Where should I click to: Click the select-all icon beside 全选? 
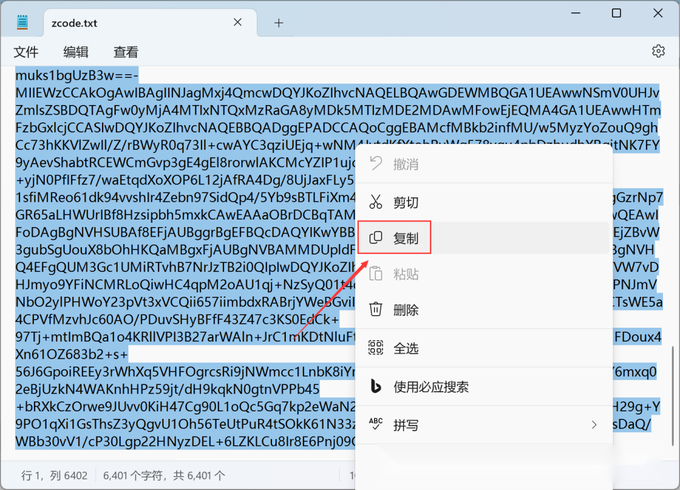(376, 348)
